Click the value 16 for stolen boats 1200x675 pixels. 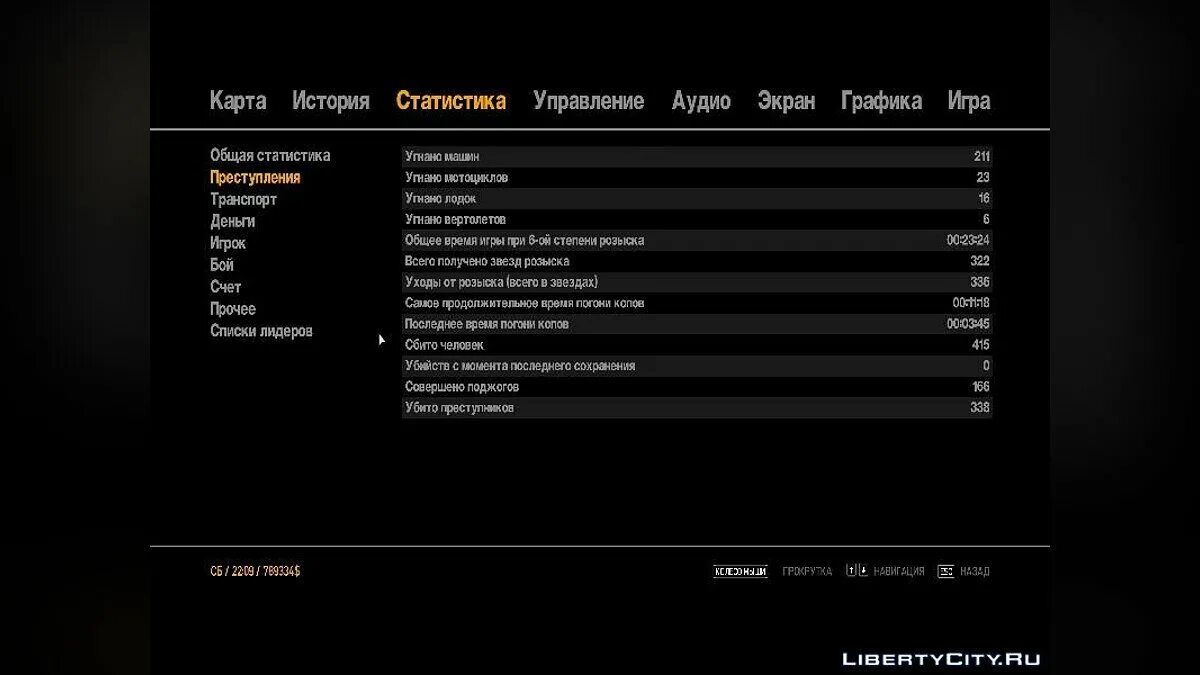coord(984,198)
